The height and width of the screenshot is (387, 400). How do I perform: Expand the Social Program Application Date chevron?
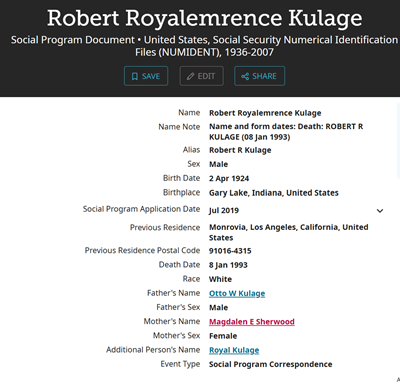click(380, 211)
